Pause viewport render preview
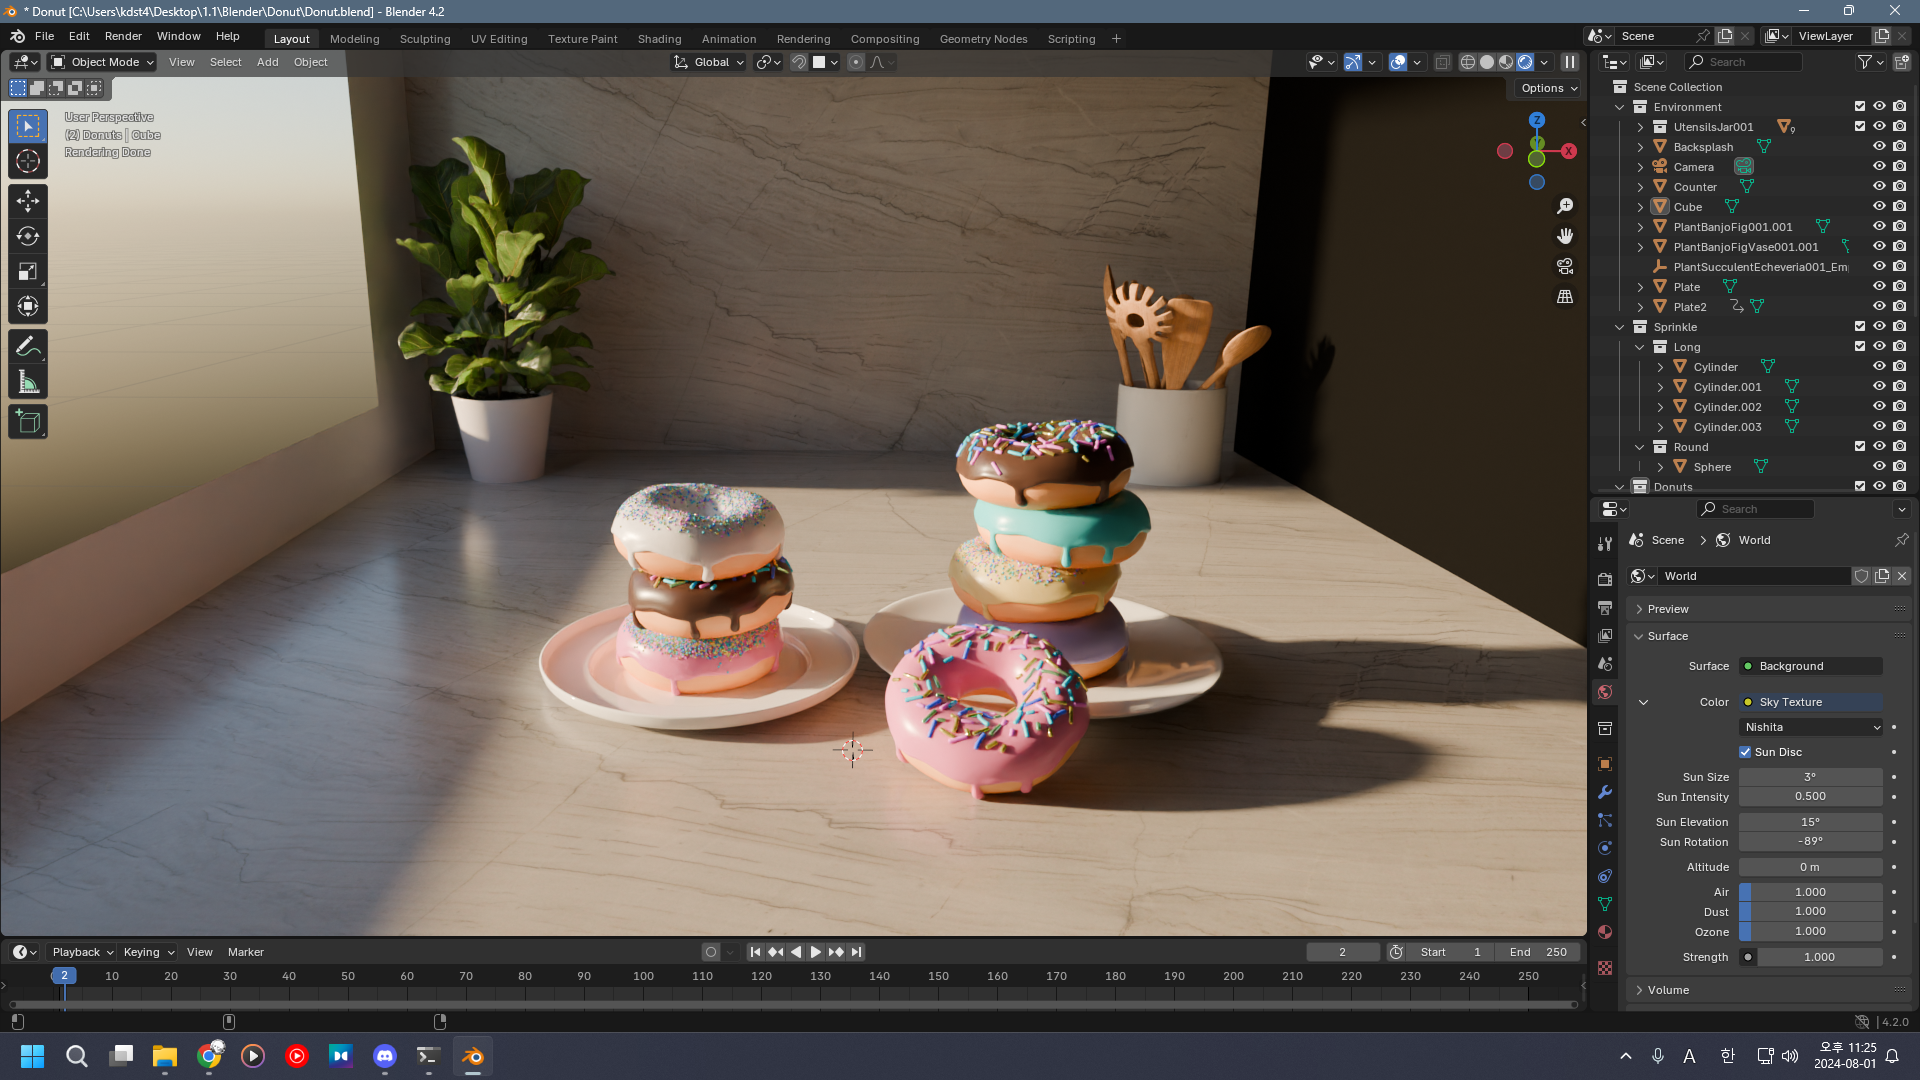This screenshot has height=1080, width=1920. pos(1570,62)
